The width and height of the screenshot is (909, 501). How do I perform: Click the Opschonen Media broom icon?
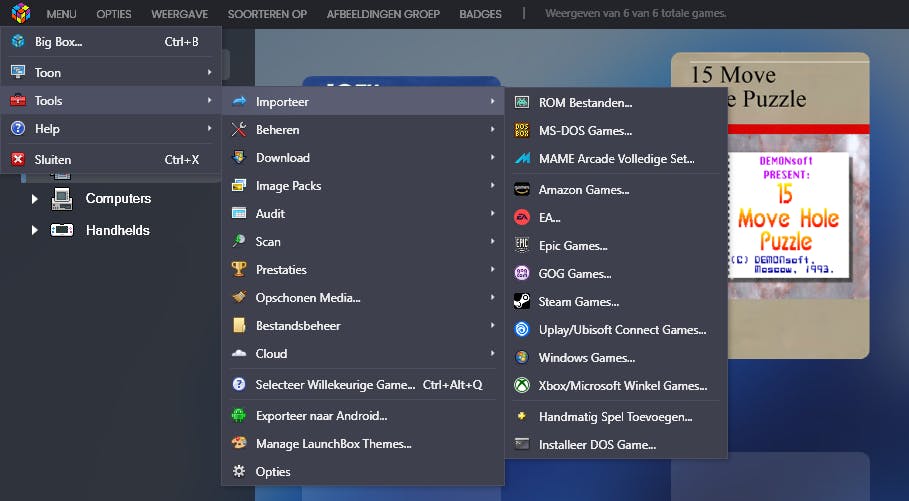coord(239,297)
